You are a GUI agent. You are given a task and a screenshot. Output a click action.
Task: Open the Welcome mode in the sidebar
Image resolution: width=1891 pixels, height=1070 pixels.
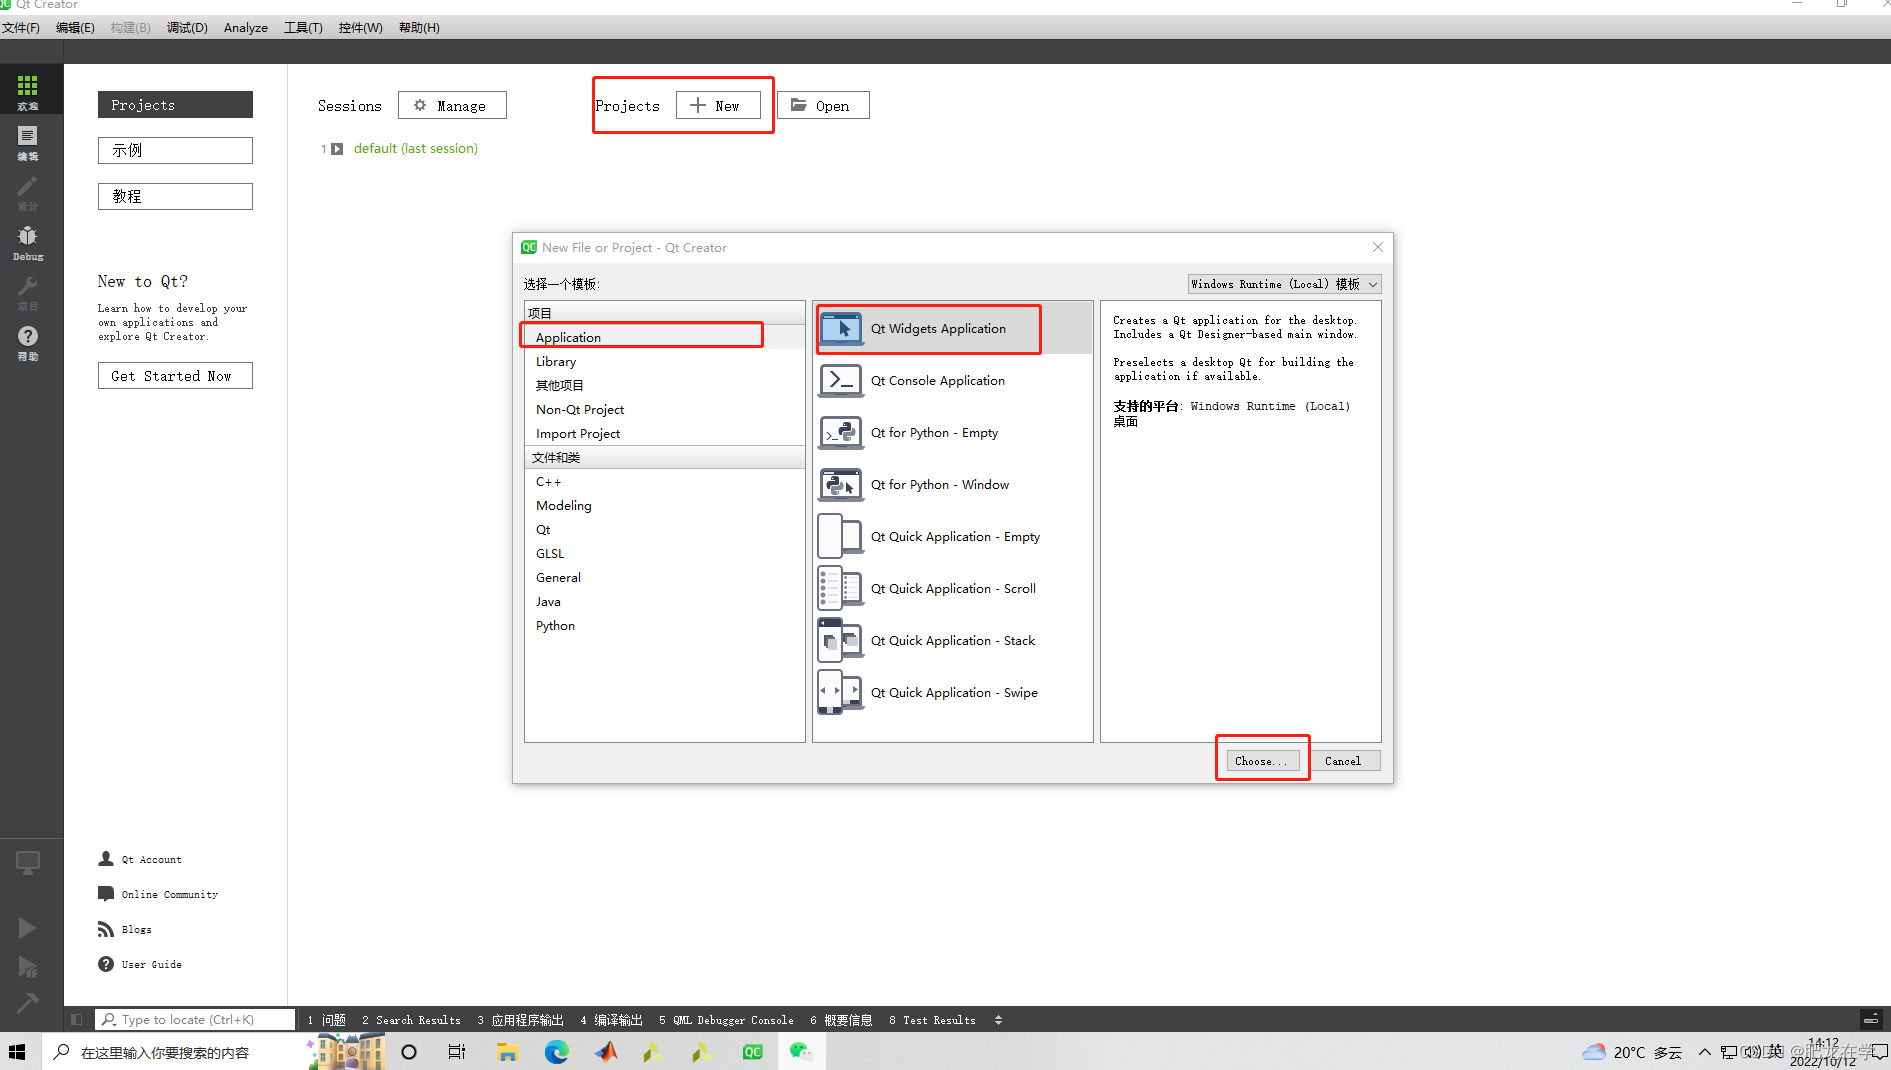point(28,91)
